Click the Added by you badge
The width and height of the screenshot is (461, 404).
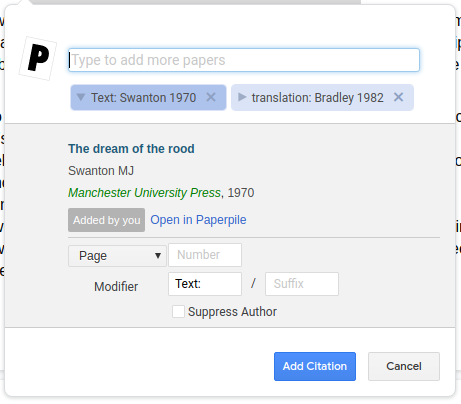pyautogui.click(x=106, y=220)
